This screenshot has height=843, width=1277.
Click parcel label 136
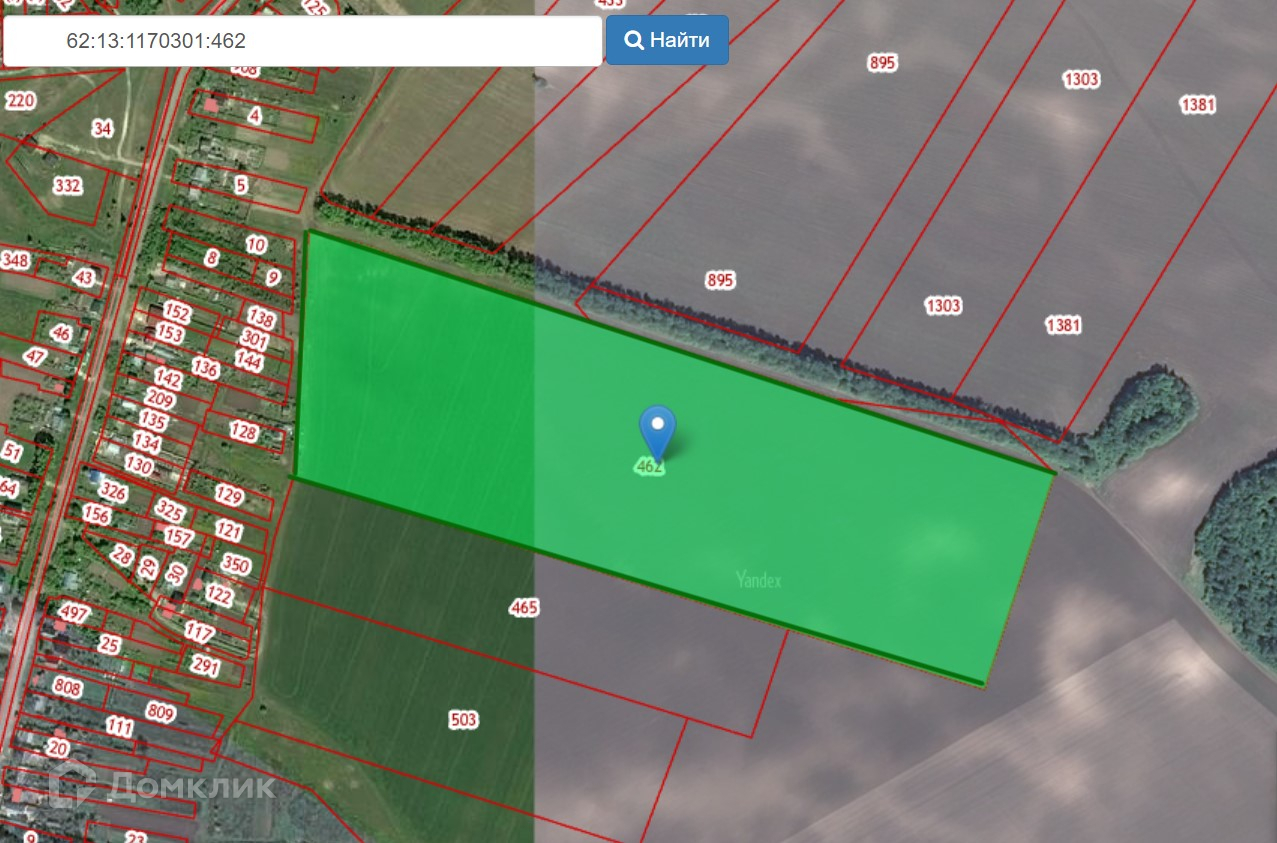pos(205,368)
